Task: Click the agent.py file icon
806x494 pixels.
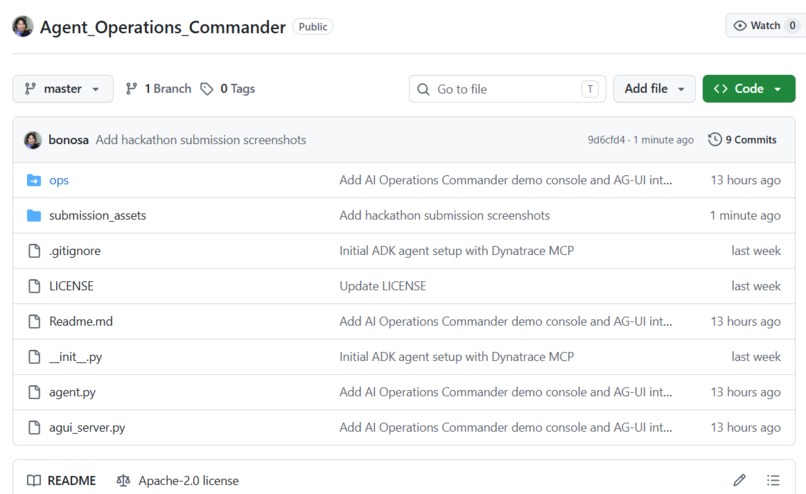Action: click(34, 392)
